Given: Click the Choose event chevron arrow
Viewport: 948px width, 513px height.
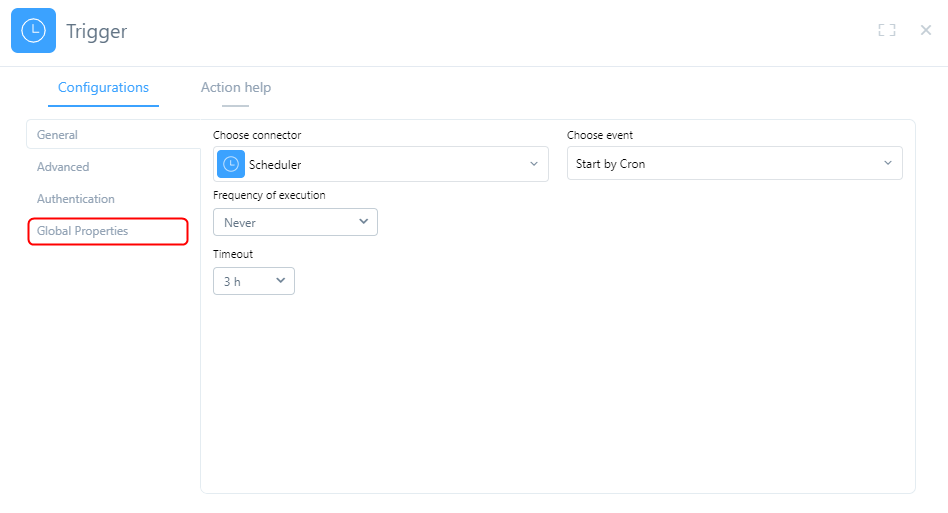Looking at the screenshot, I should [x=887, y=164].
